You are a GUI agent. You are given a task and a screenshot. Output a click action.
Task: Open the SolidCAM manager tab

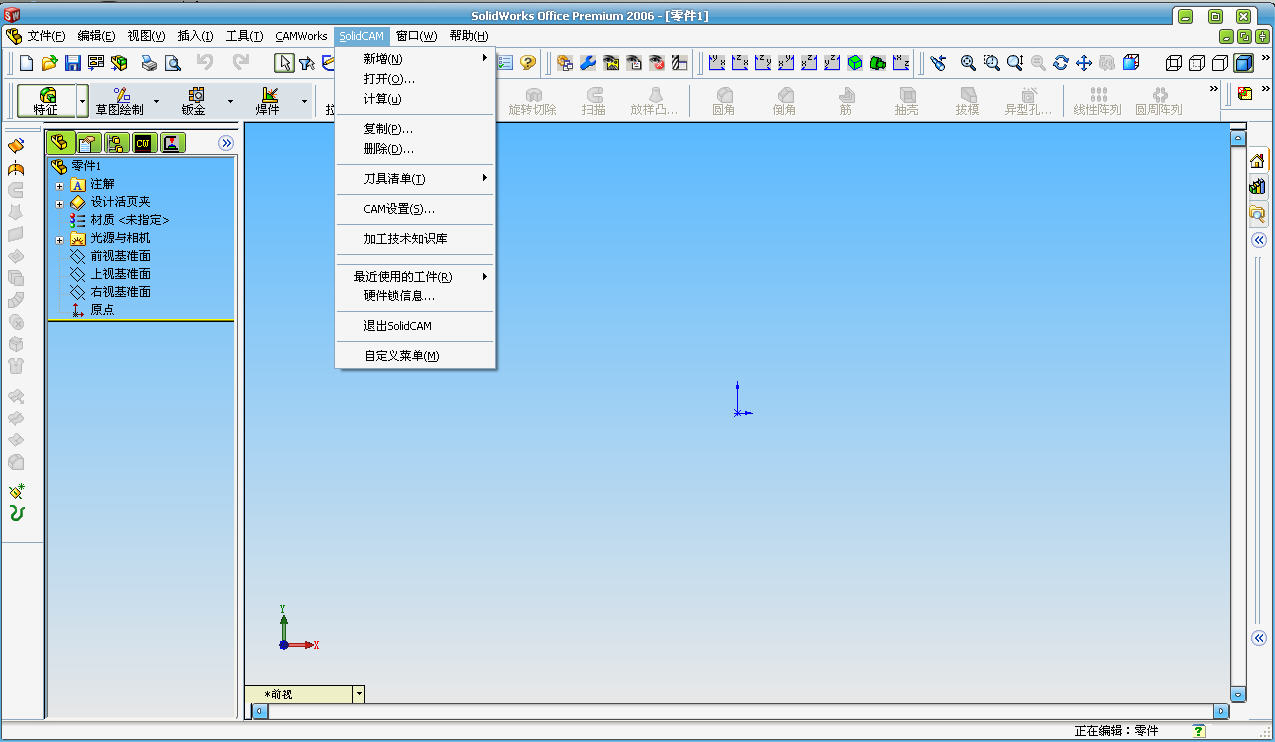(x=172, y=143)
